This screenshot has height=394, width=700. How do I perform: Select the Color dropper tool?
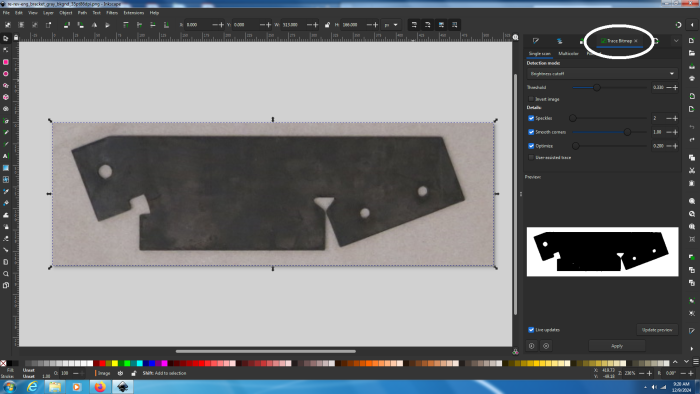[x=6, y=191]
